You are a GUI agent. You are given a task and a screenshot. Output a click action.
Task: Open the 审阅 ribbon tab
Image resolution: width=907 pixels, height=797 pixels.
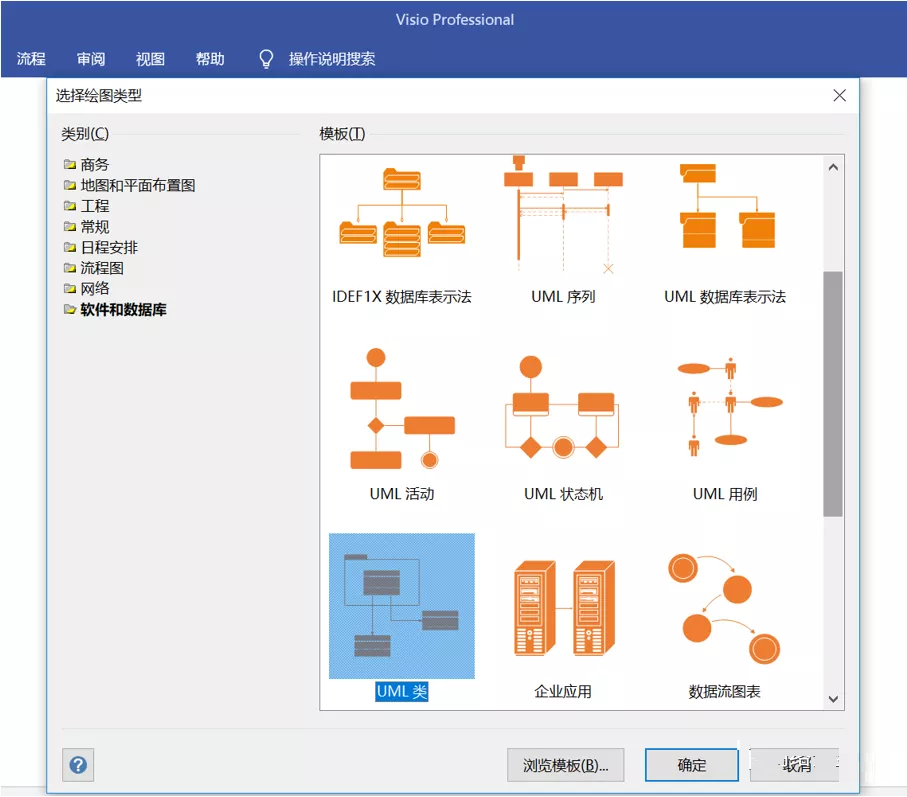(91, 58)
